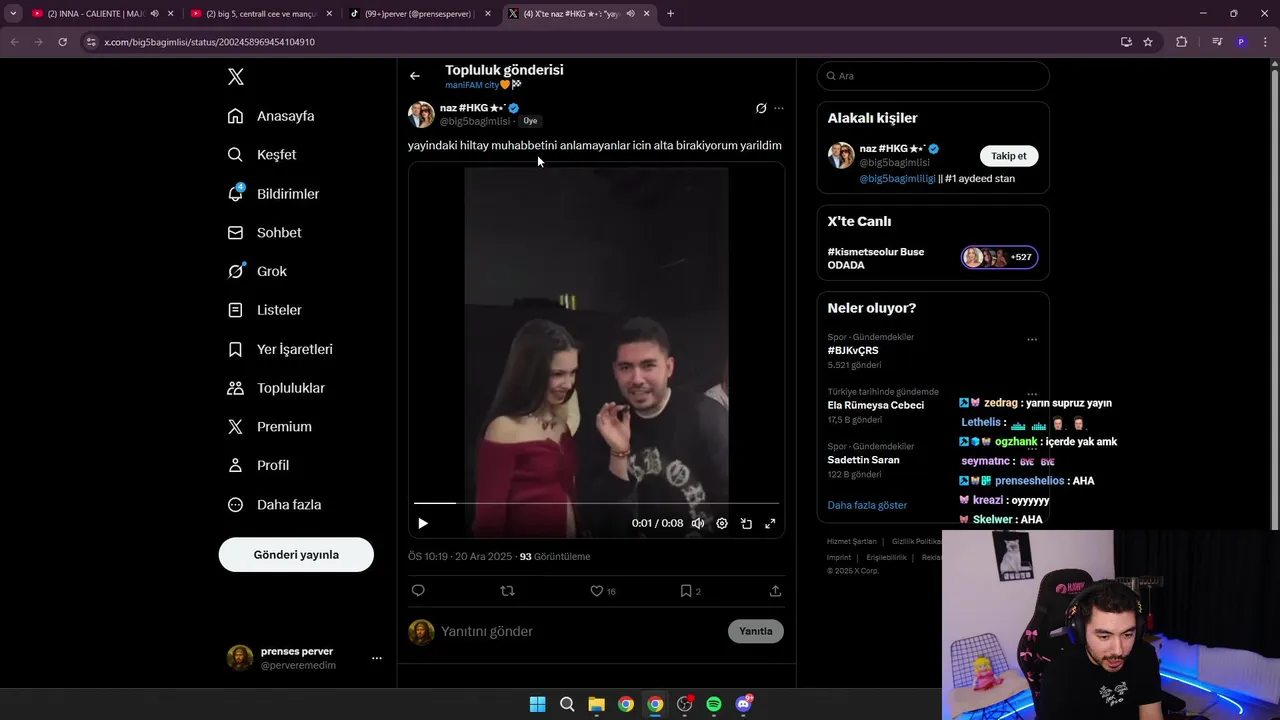1280x720 pixels.
Task: Open the maniFAM city community link
Action: point(483,85)
